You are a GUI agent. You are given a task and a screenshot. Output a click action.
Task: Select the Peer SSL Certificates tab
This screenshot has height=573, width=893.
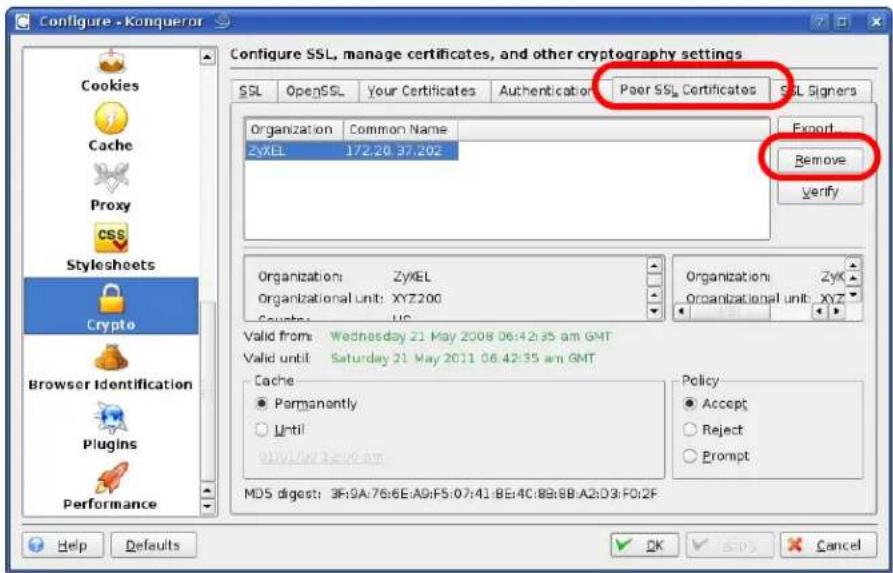(688, 89)
